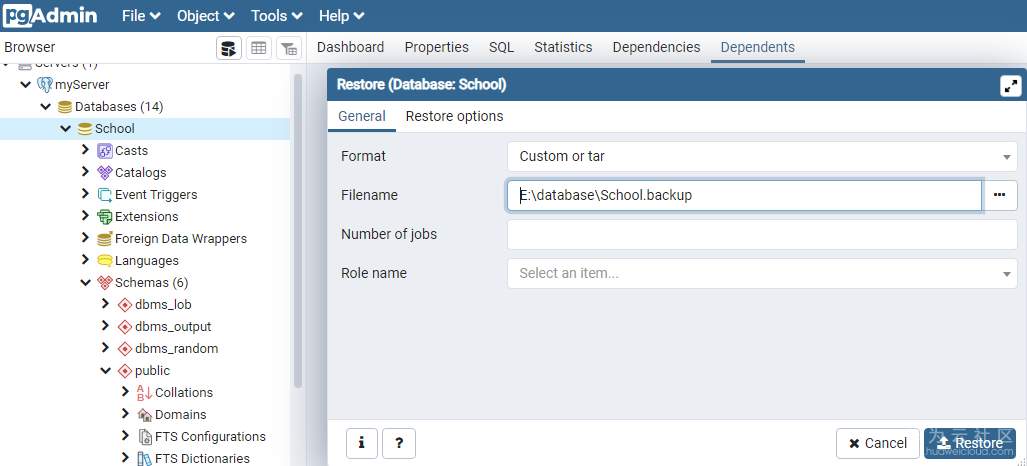1027x466 pixels.
Task: Open the Format dropdown
Action: coord(762,157)
